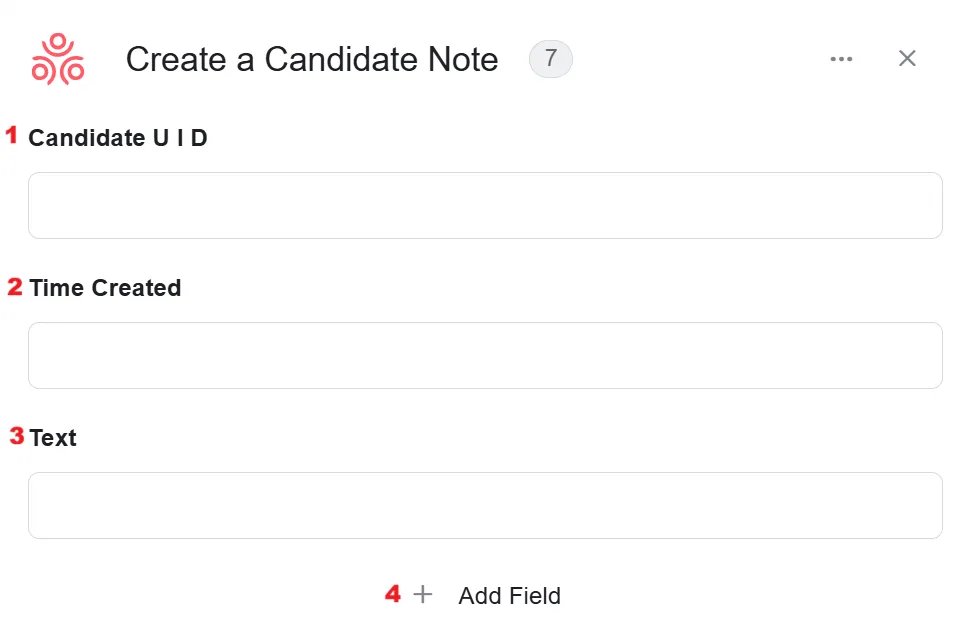Viewport: 963px width, 640px height.
Task: Click the red number 2 marker
Action: click(15, 286)
